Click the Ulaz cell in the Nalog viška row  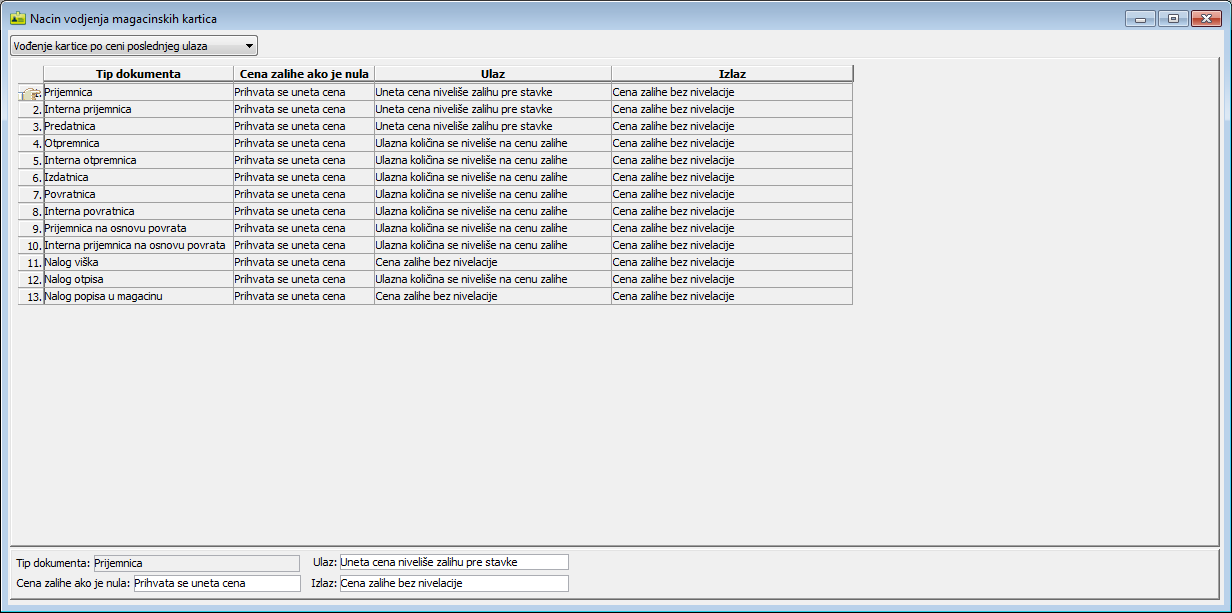493,262
